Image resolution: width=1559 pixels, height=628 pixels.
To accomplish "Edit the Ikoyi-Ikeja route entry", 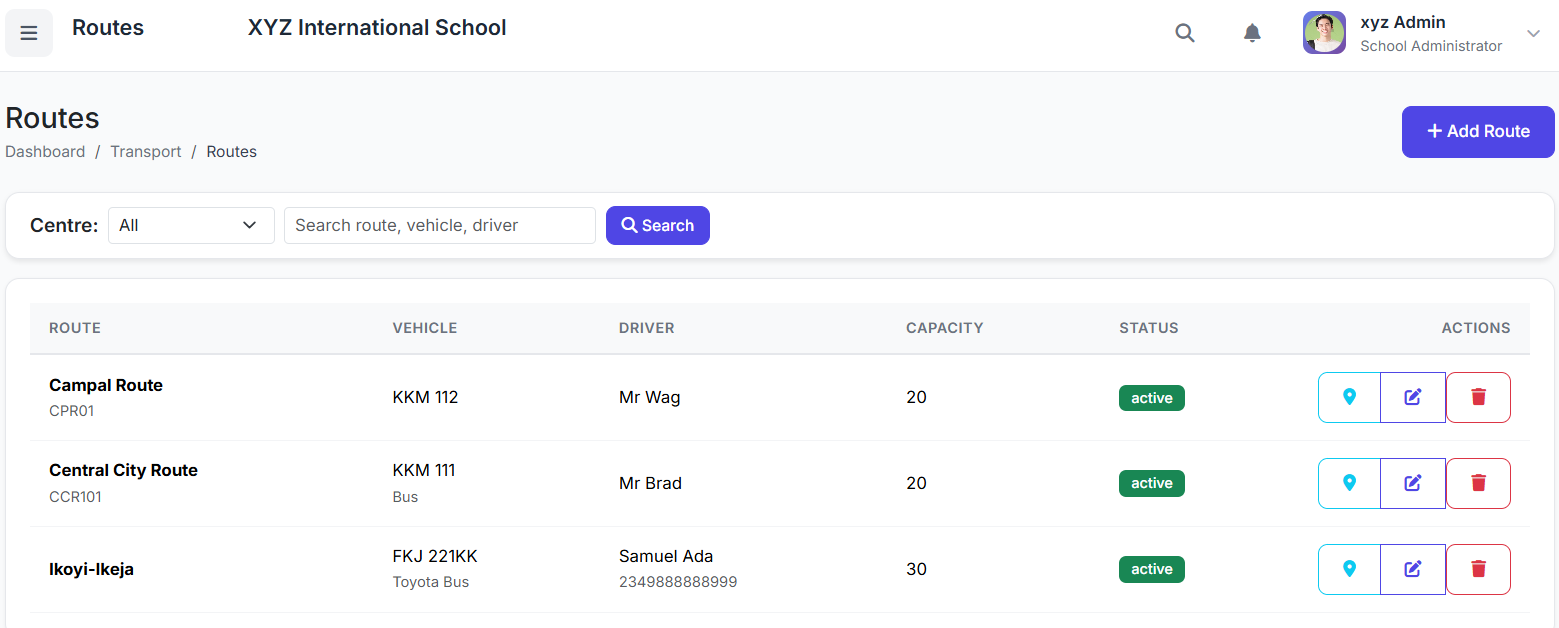I will [x=1413, y=570].
